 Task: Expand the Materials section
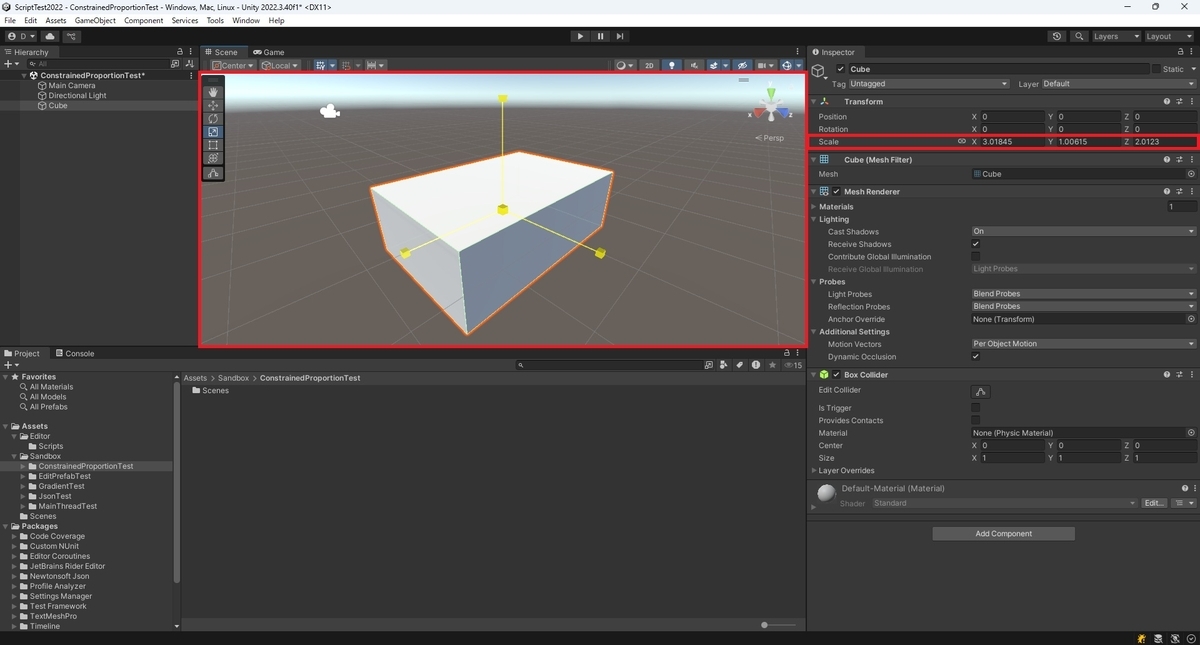coord(814,207)
